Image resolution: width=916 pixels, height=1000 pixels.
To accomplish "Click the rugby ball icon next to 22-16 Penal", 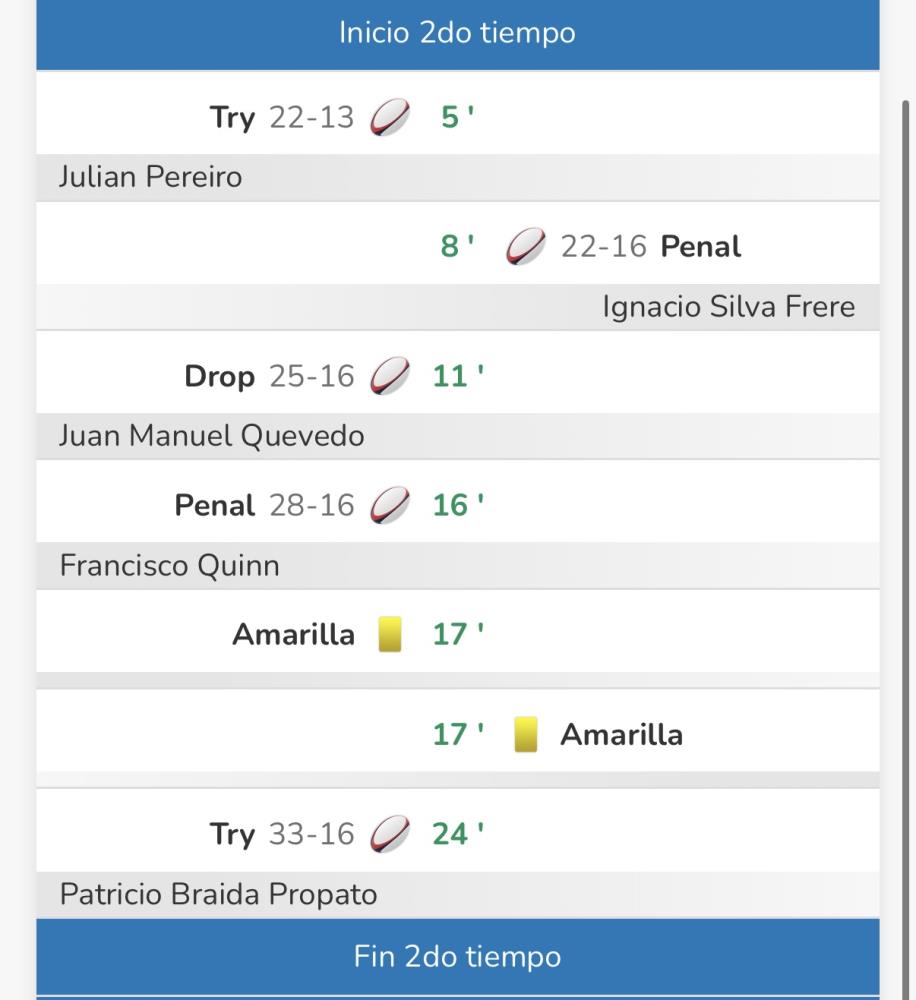I will pos(526,246).
